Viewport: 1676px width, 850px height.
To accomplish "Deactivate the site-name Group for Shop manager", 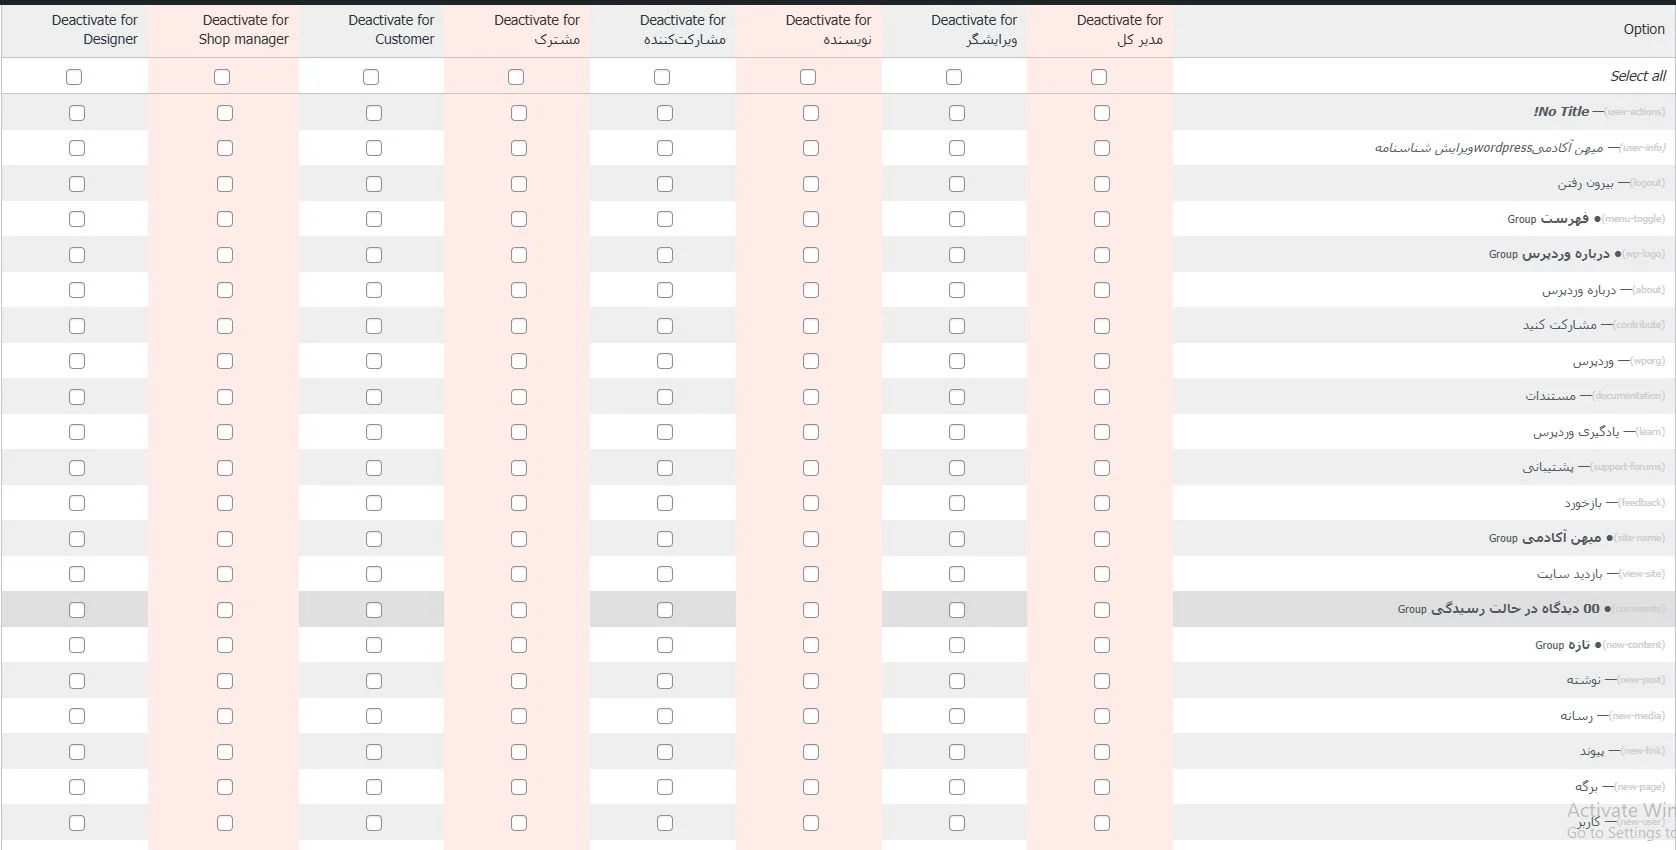I will [224, 538].
